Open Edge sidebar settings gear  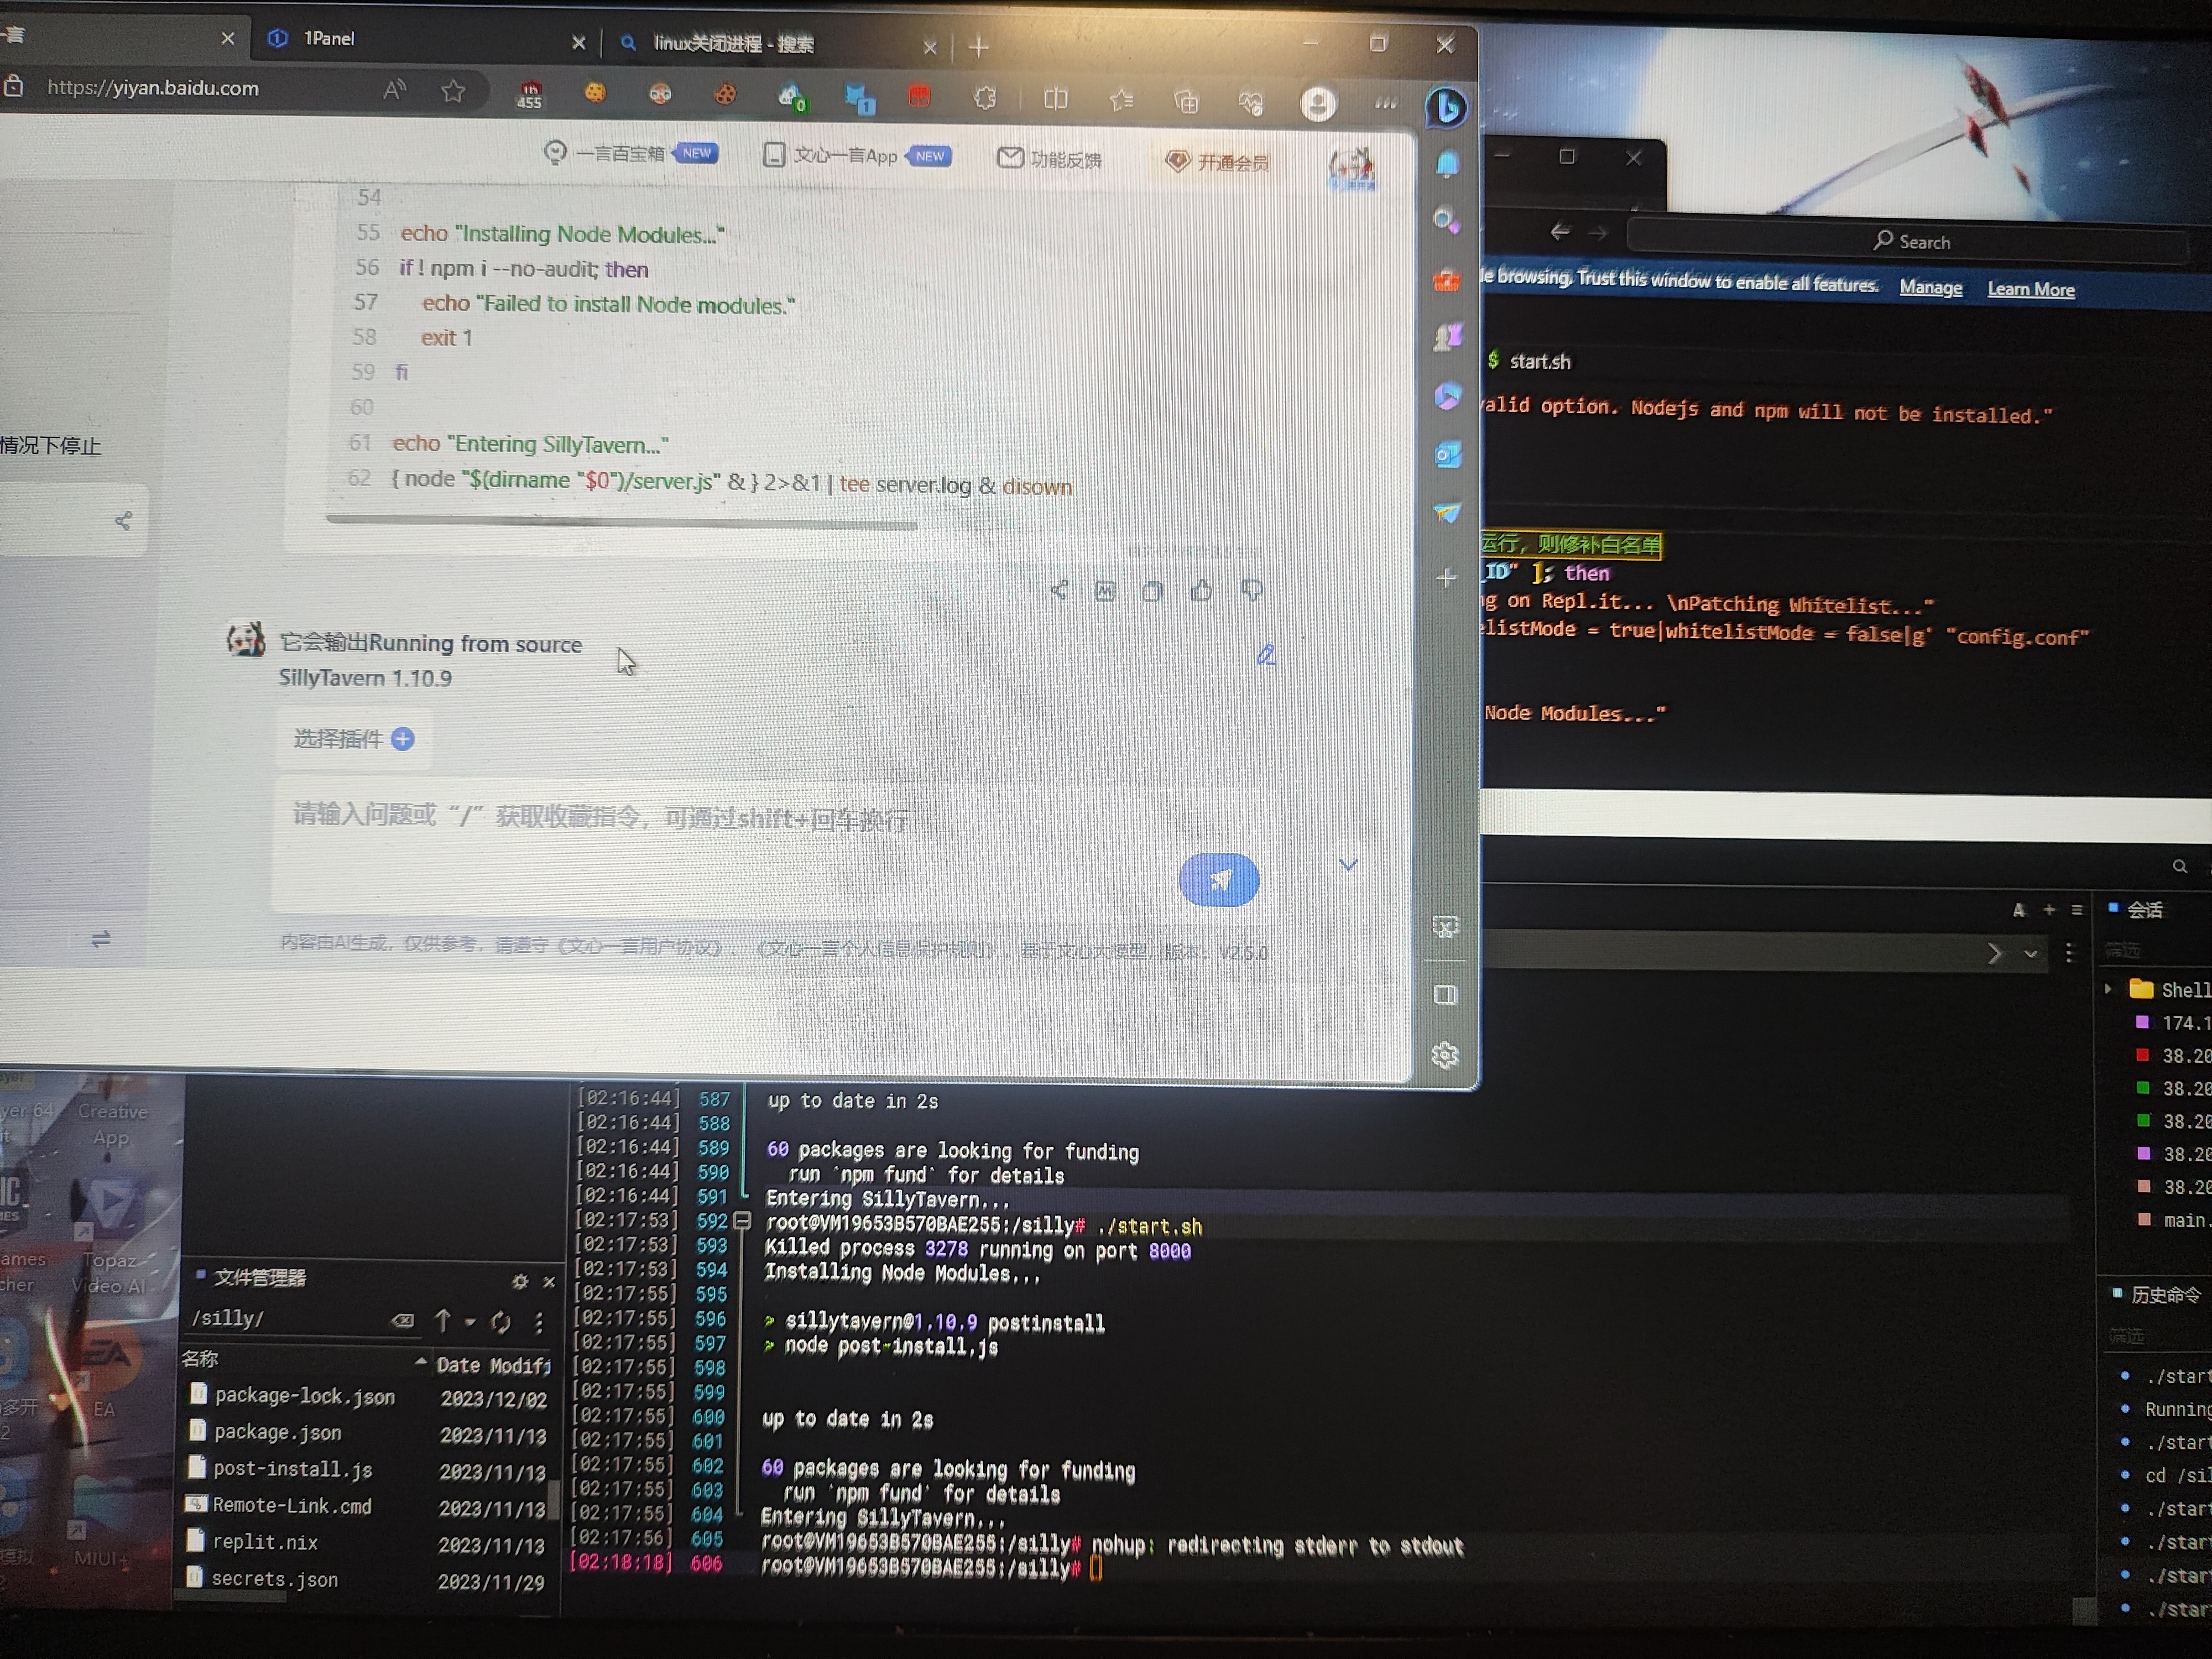(x=1445, y=1055)
